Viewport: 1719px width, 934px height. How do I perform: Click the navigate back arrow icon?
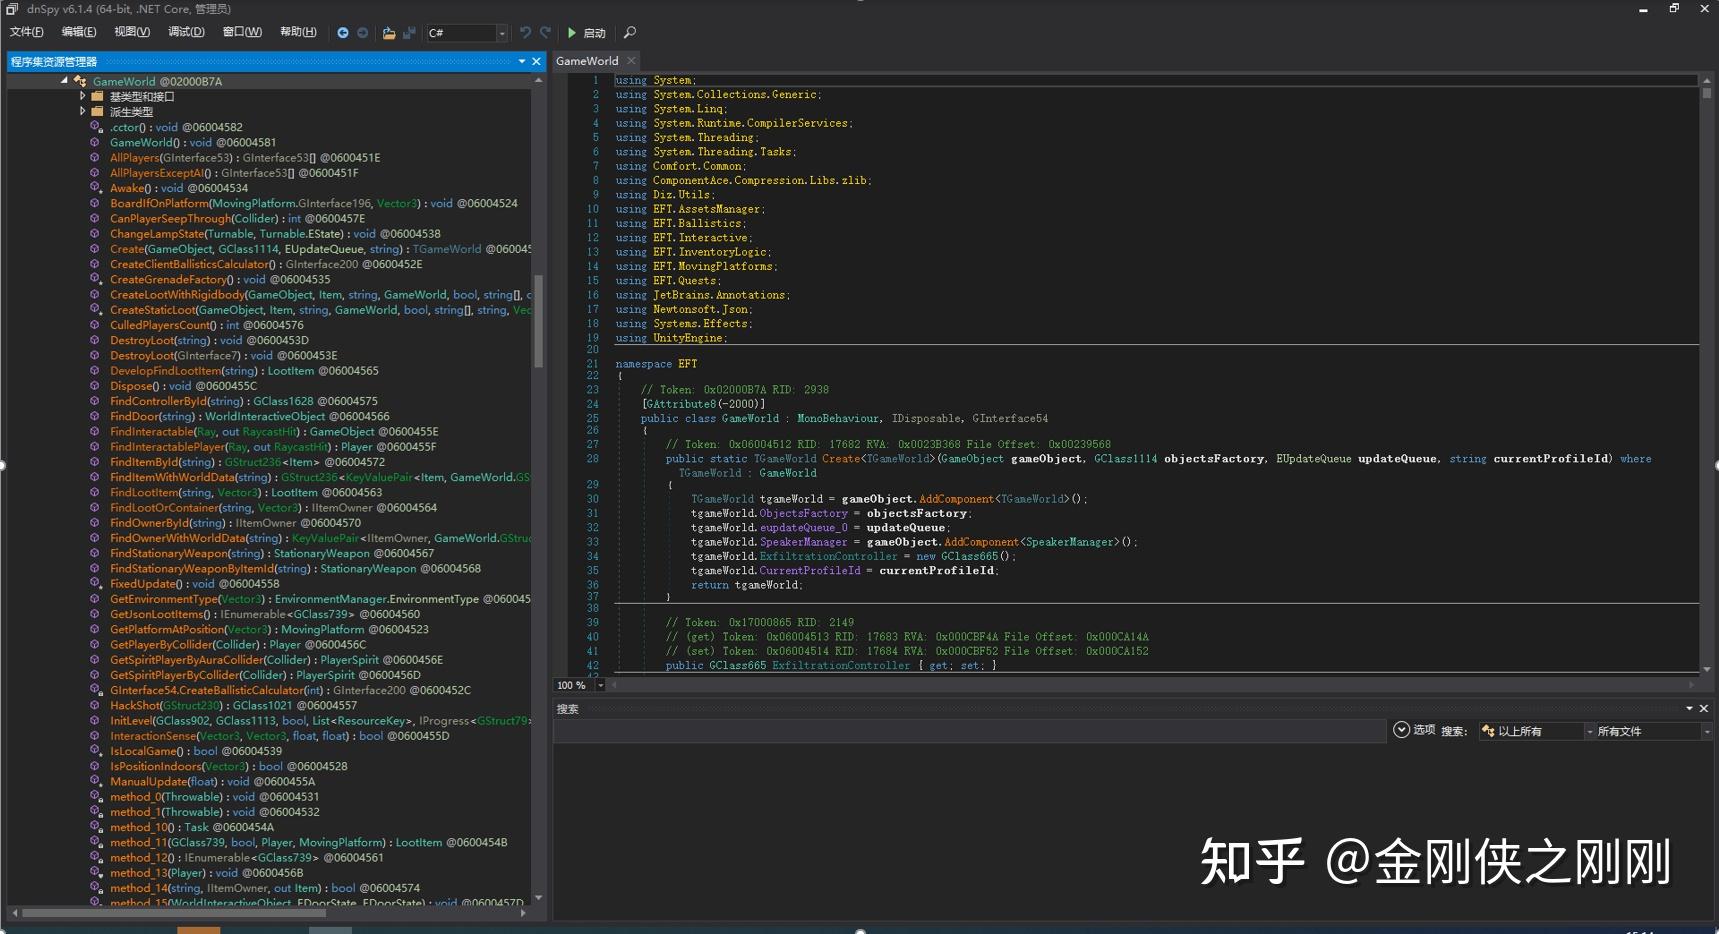[x=343, y=33]
